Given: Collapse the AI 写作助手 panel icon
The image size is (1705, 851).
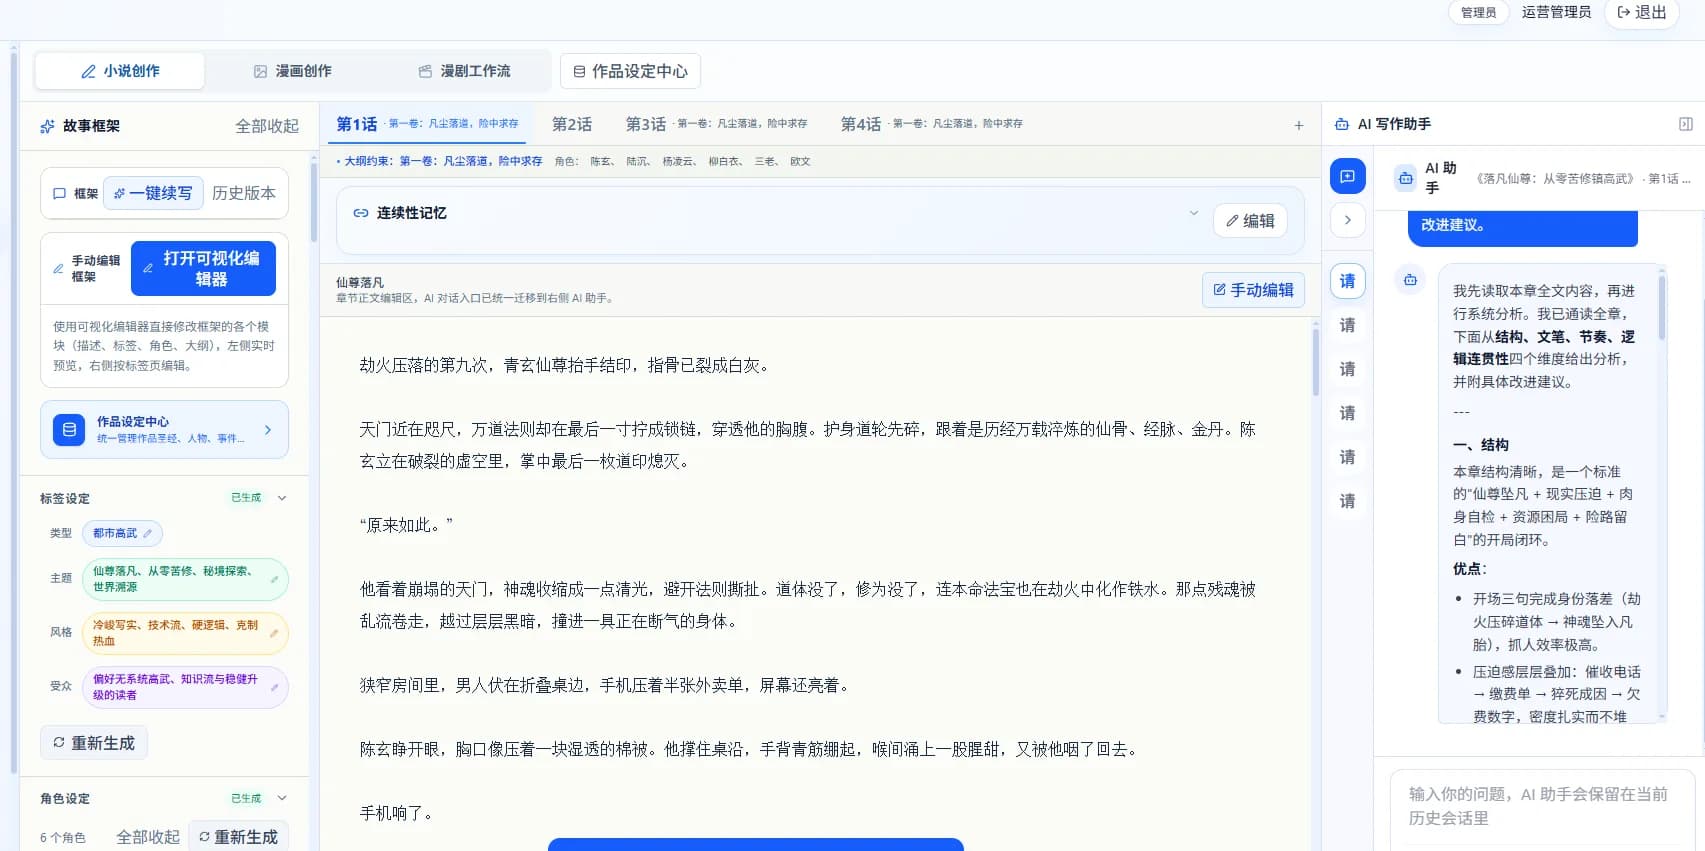Looking at the screenshot, I should [1685, 124].
